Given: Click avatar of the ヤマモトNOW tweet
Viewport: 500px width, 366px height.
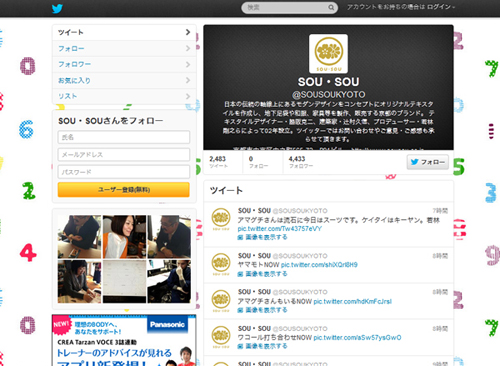Looking at the screenshot, I should (x=221, y=264).
